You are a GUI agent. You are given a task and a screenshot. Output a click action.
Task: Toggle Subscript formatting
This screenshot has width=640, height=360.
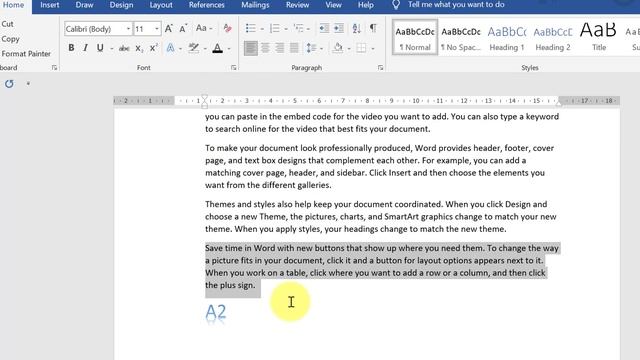[139, 48]
